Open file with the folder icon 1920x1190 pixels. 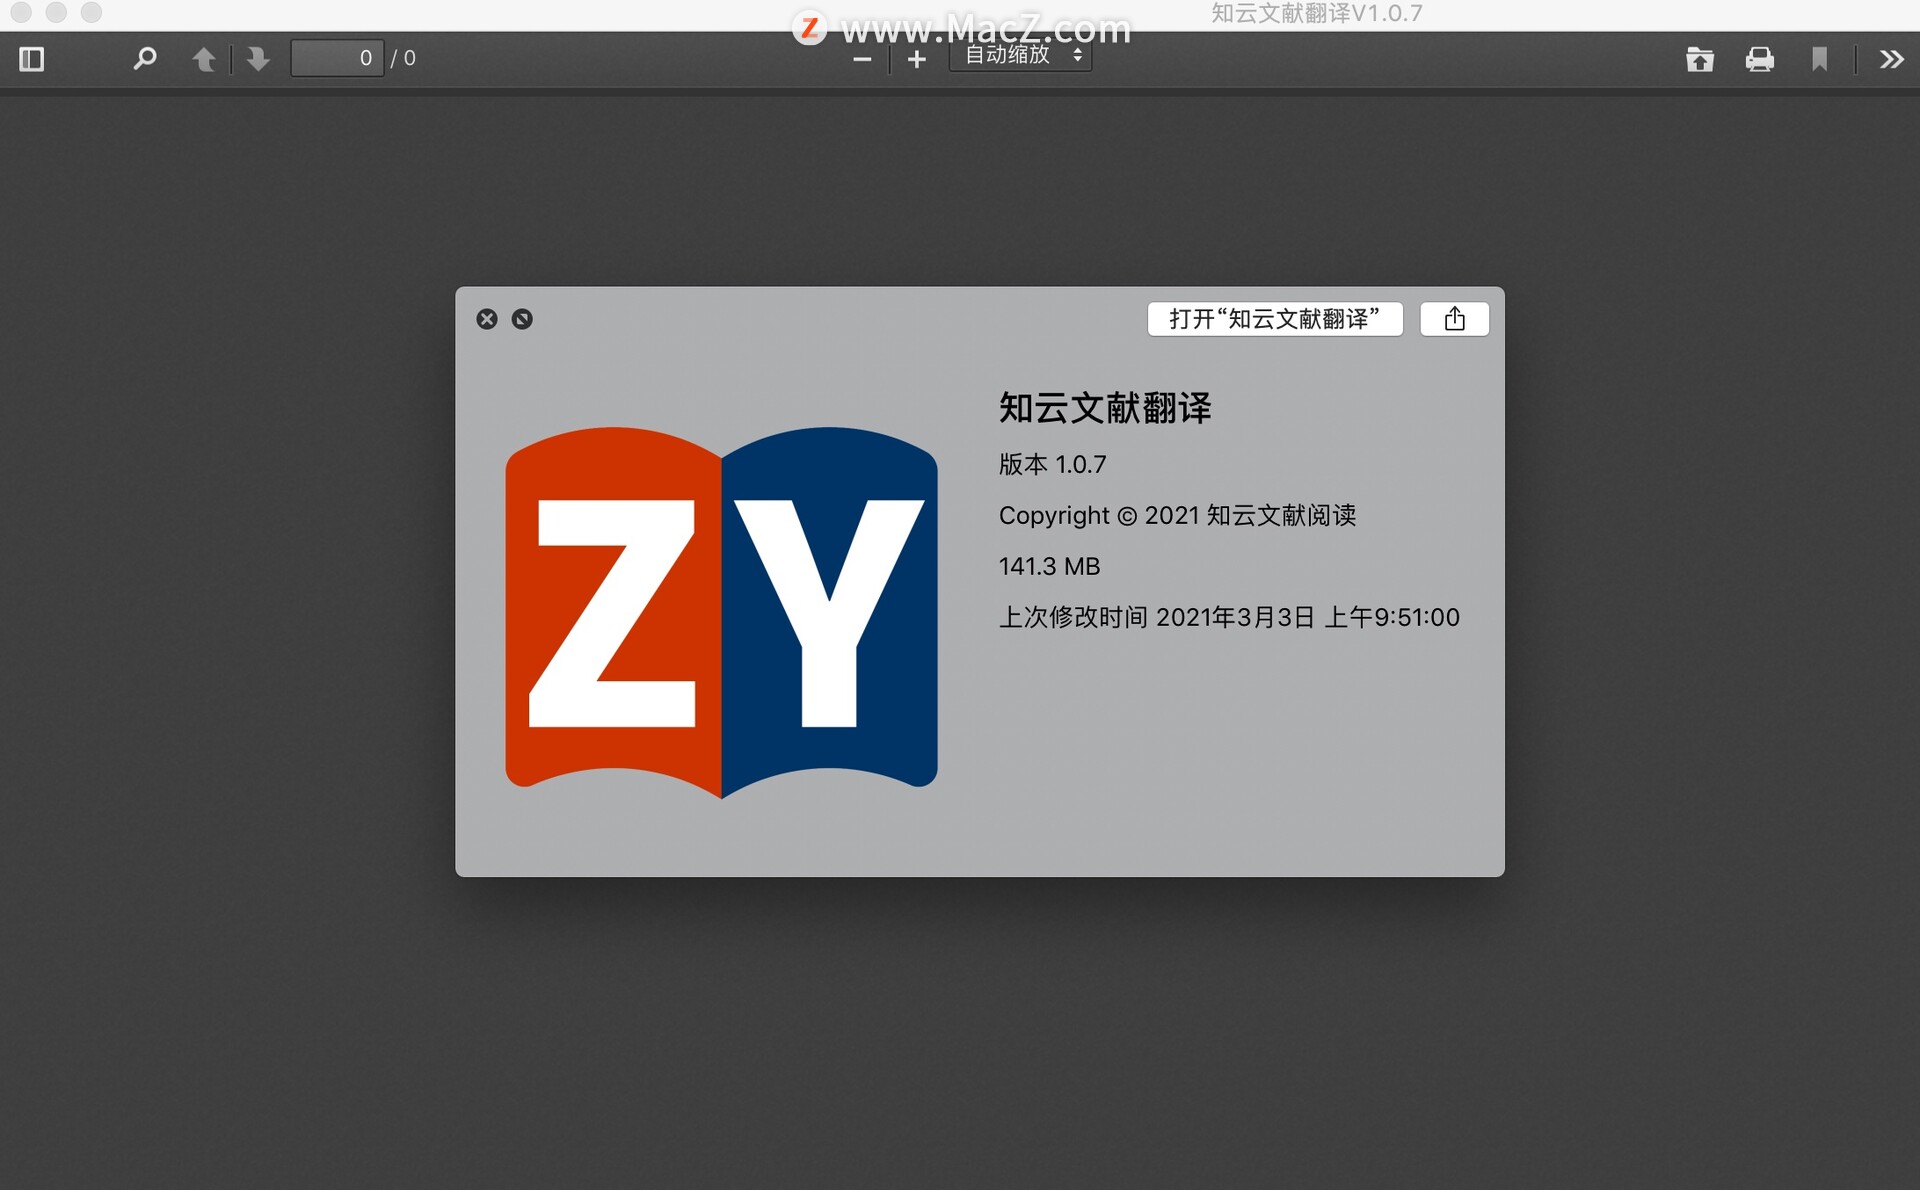click(x=1699, y=60)
